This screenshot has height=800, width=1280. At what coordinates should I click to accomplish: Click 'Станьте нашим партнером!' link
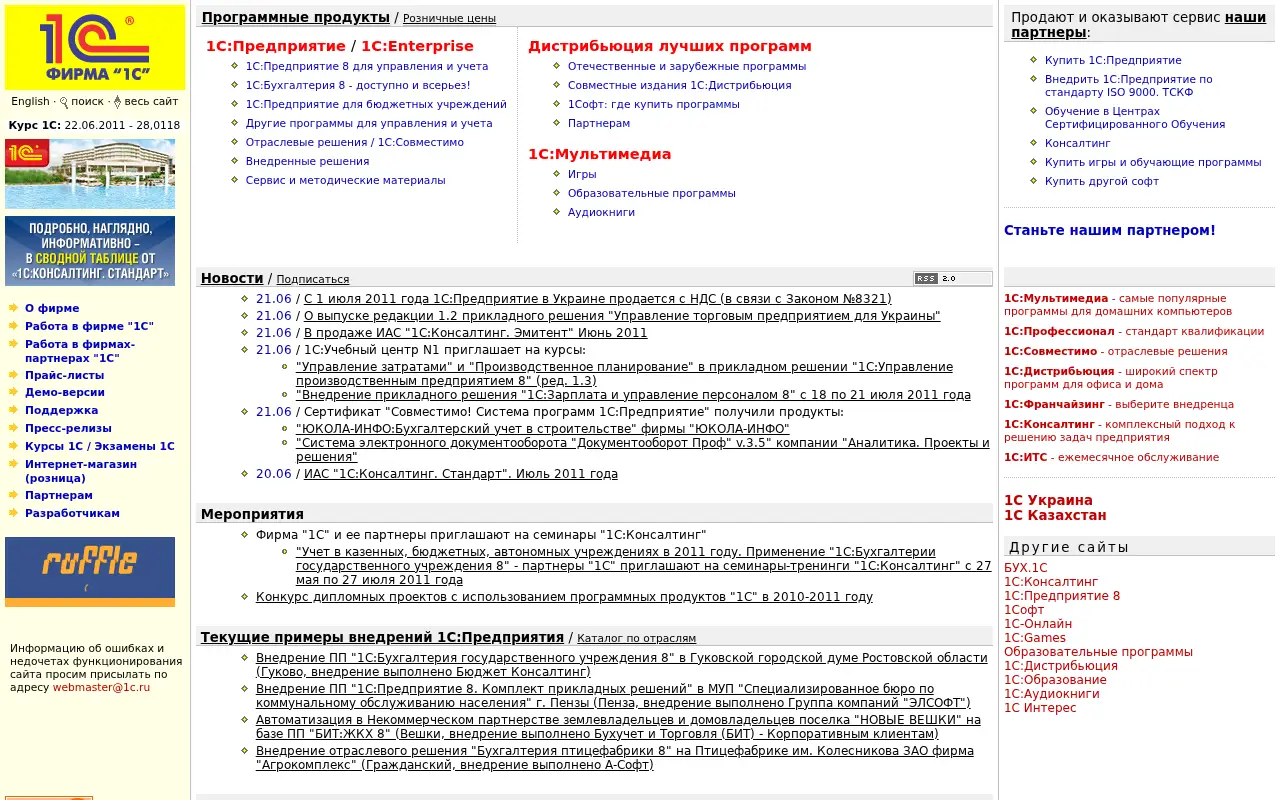1110,230
